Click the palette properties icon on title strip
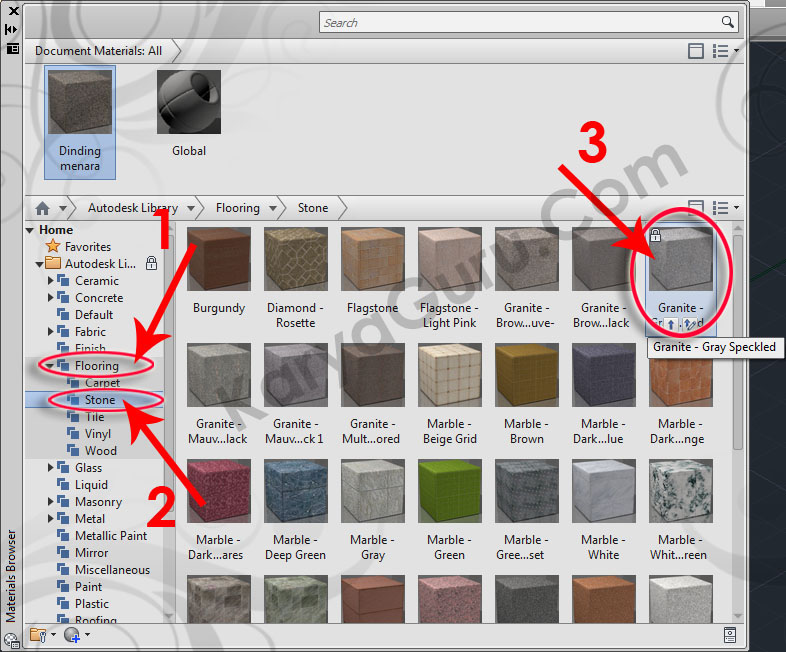This screenshot has width=786, height=652. tap(13, 47)
